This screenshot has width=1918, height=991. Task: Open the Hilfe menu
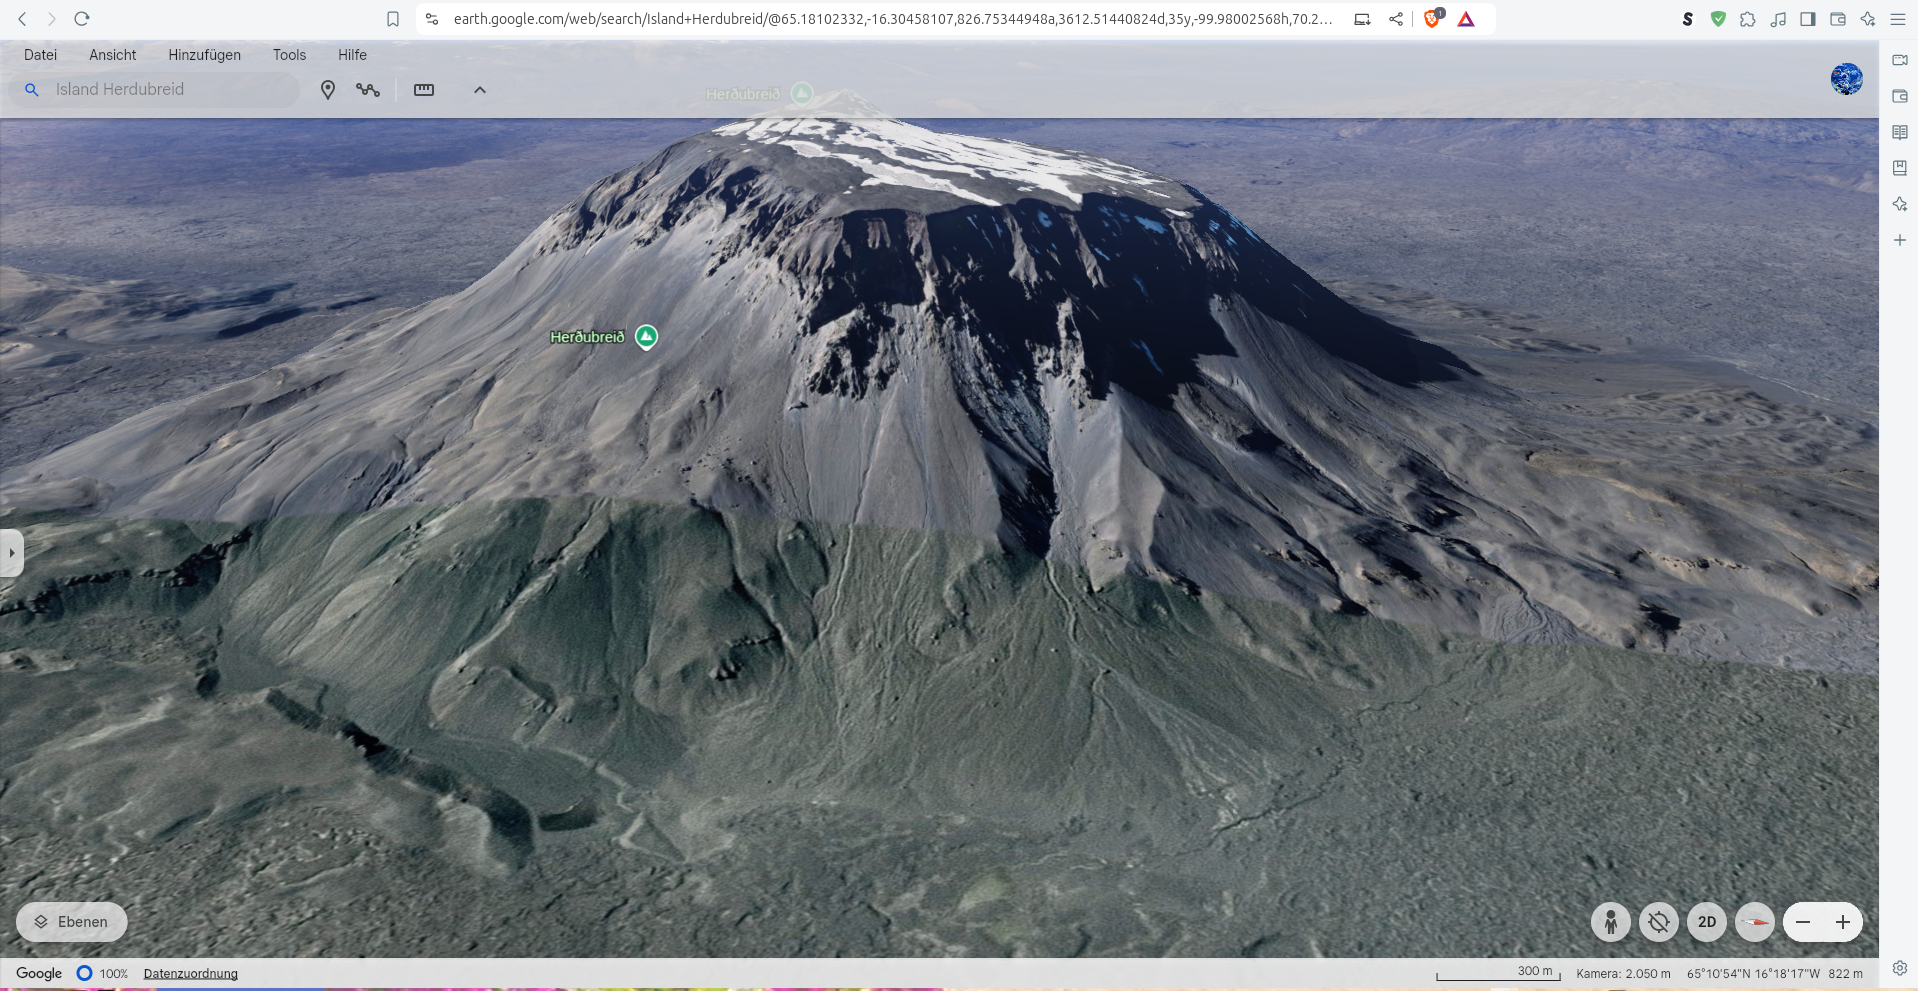coord(352,55)
